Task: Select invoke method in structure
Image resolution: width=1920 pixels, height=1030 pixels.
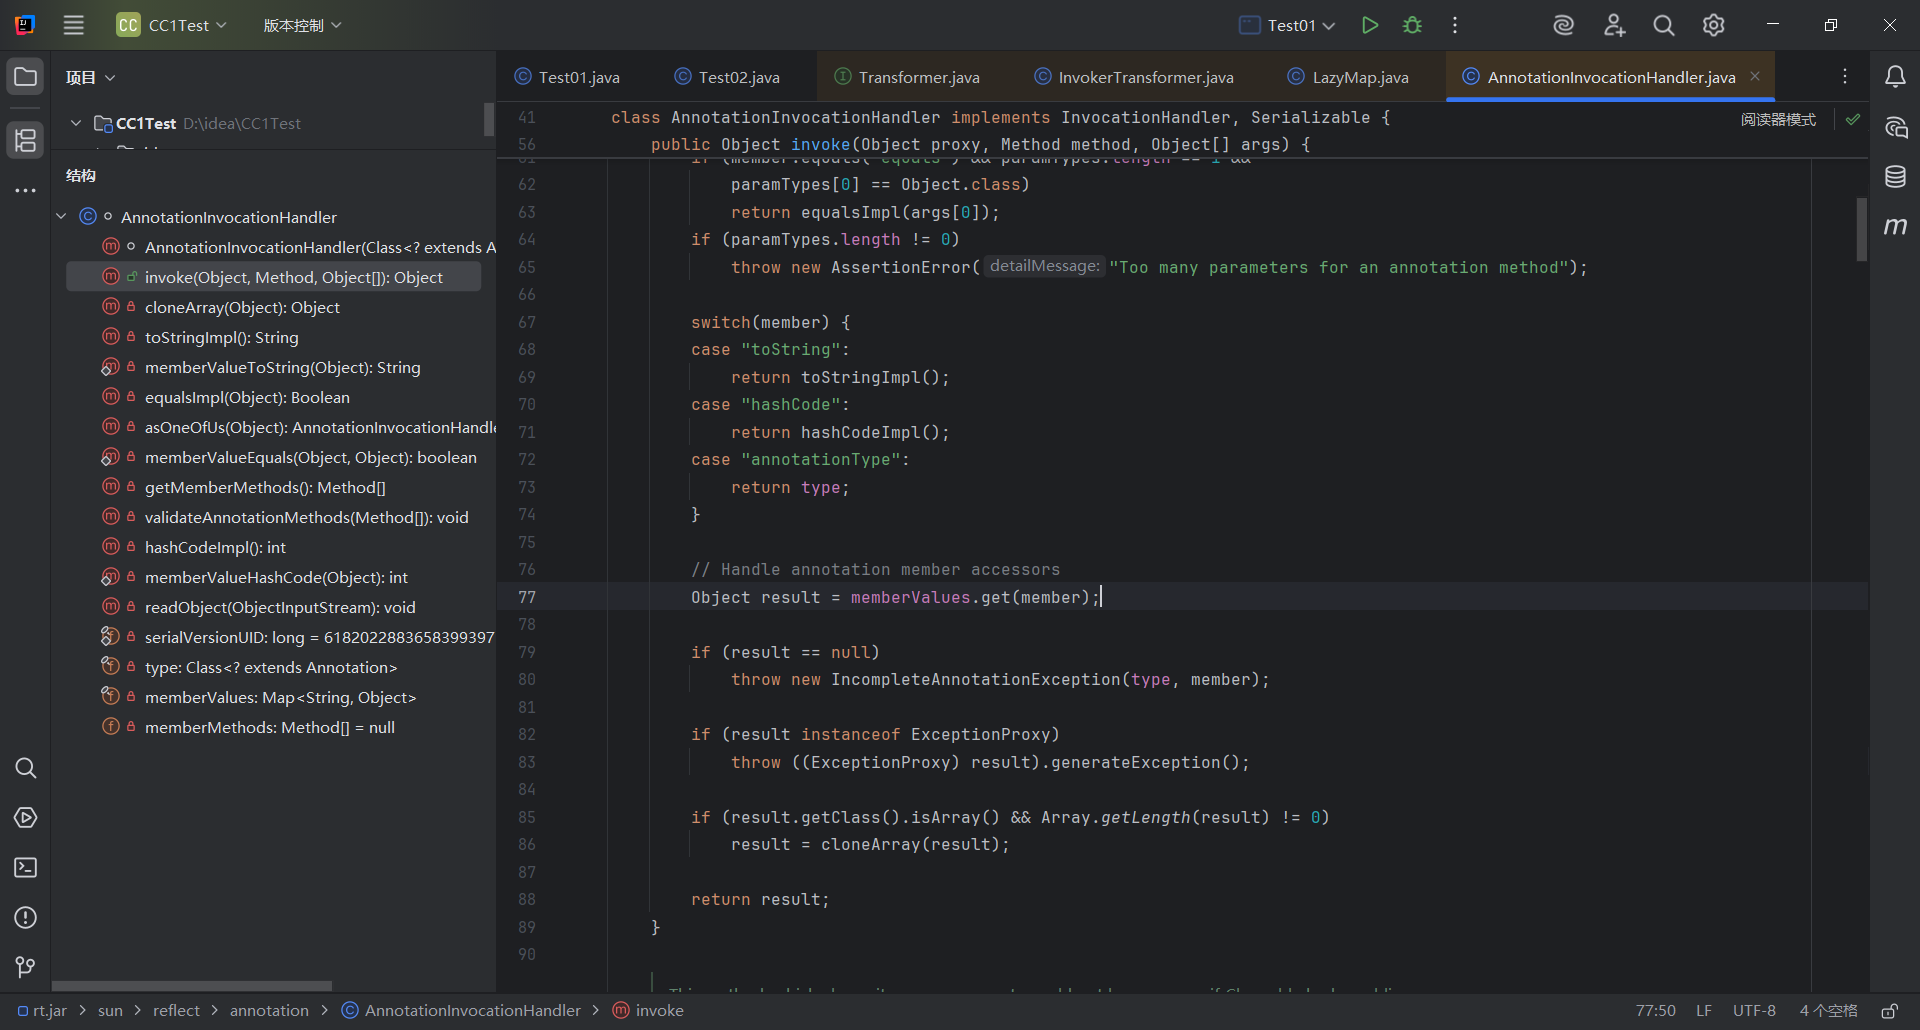Action: [x=273, y=277]
